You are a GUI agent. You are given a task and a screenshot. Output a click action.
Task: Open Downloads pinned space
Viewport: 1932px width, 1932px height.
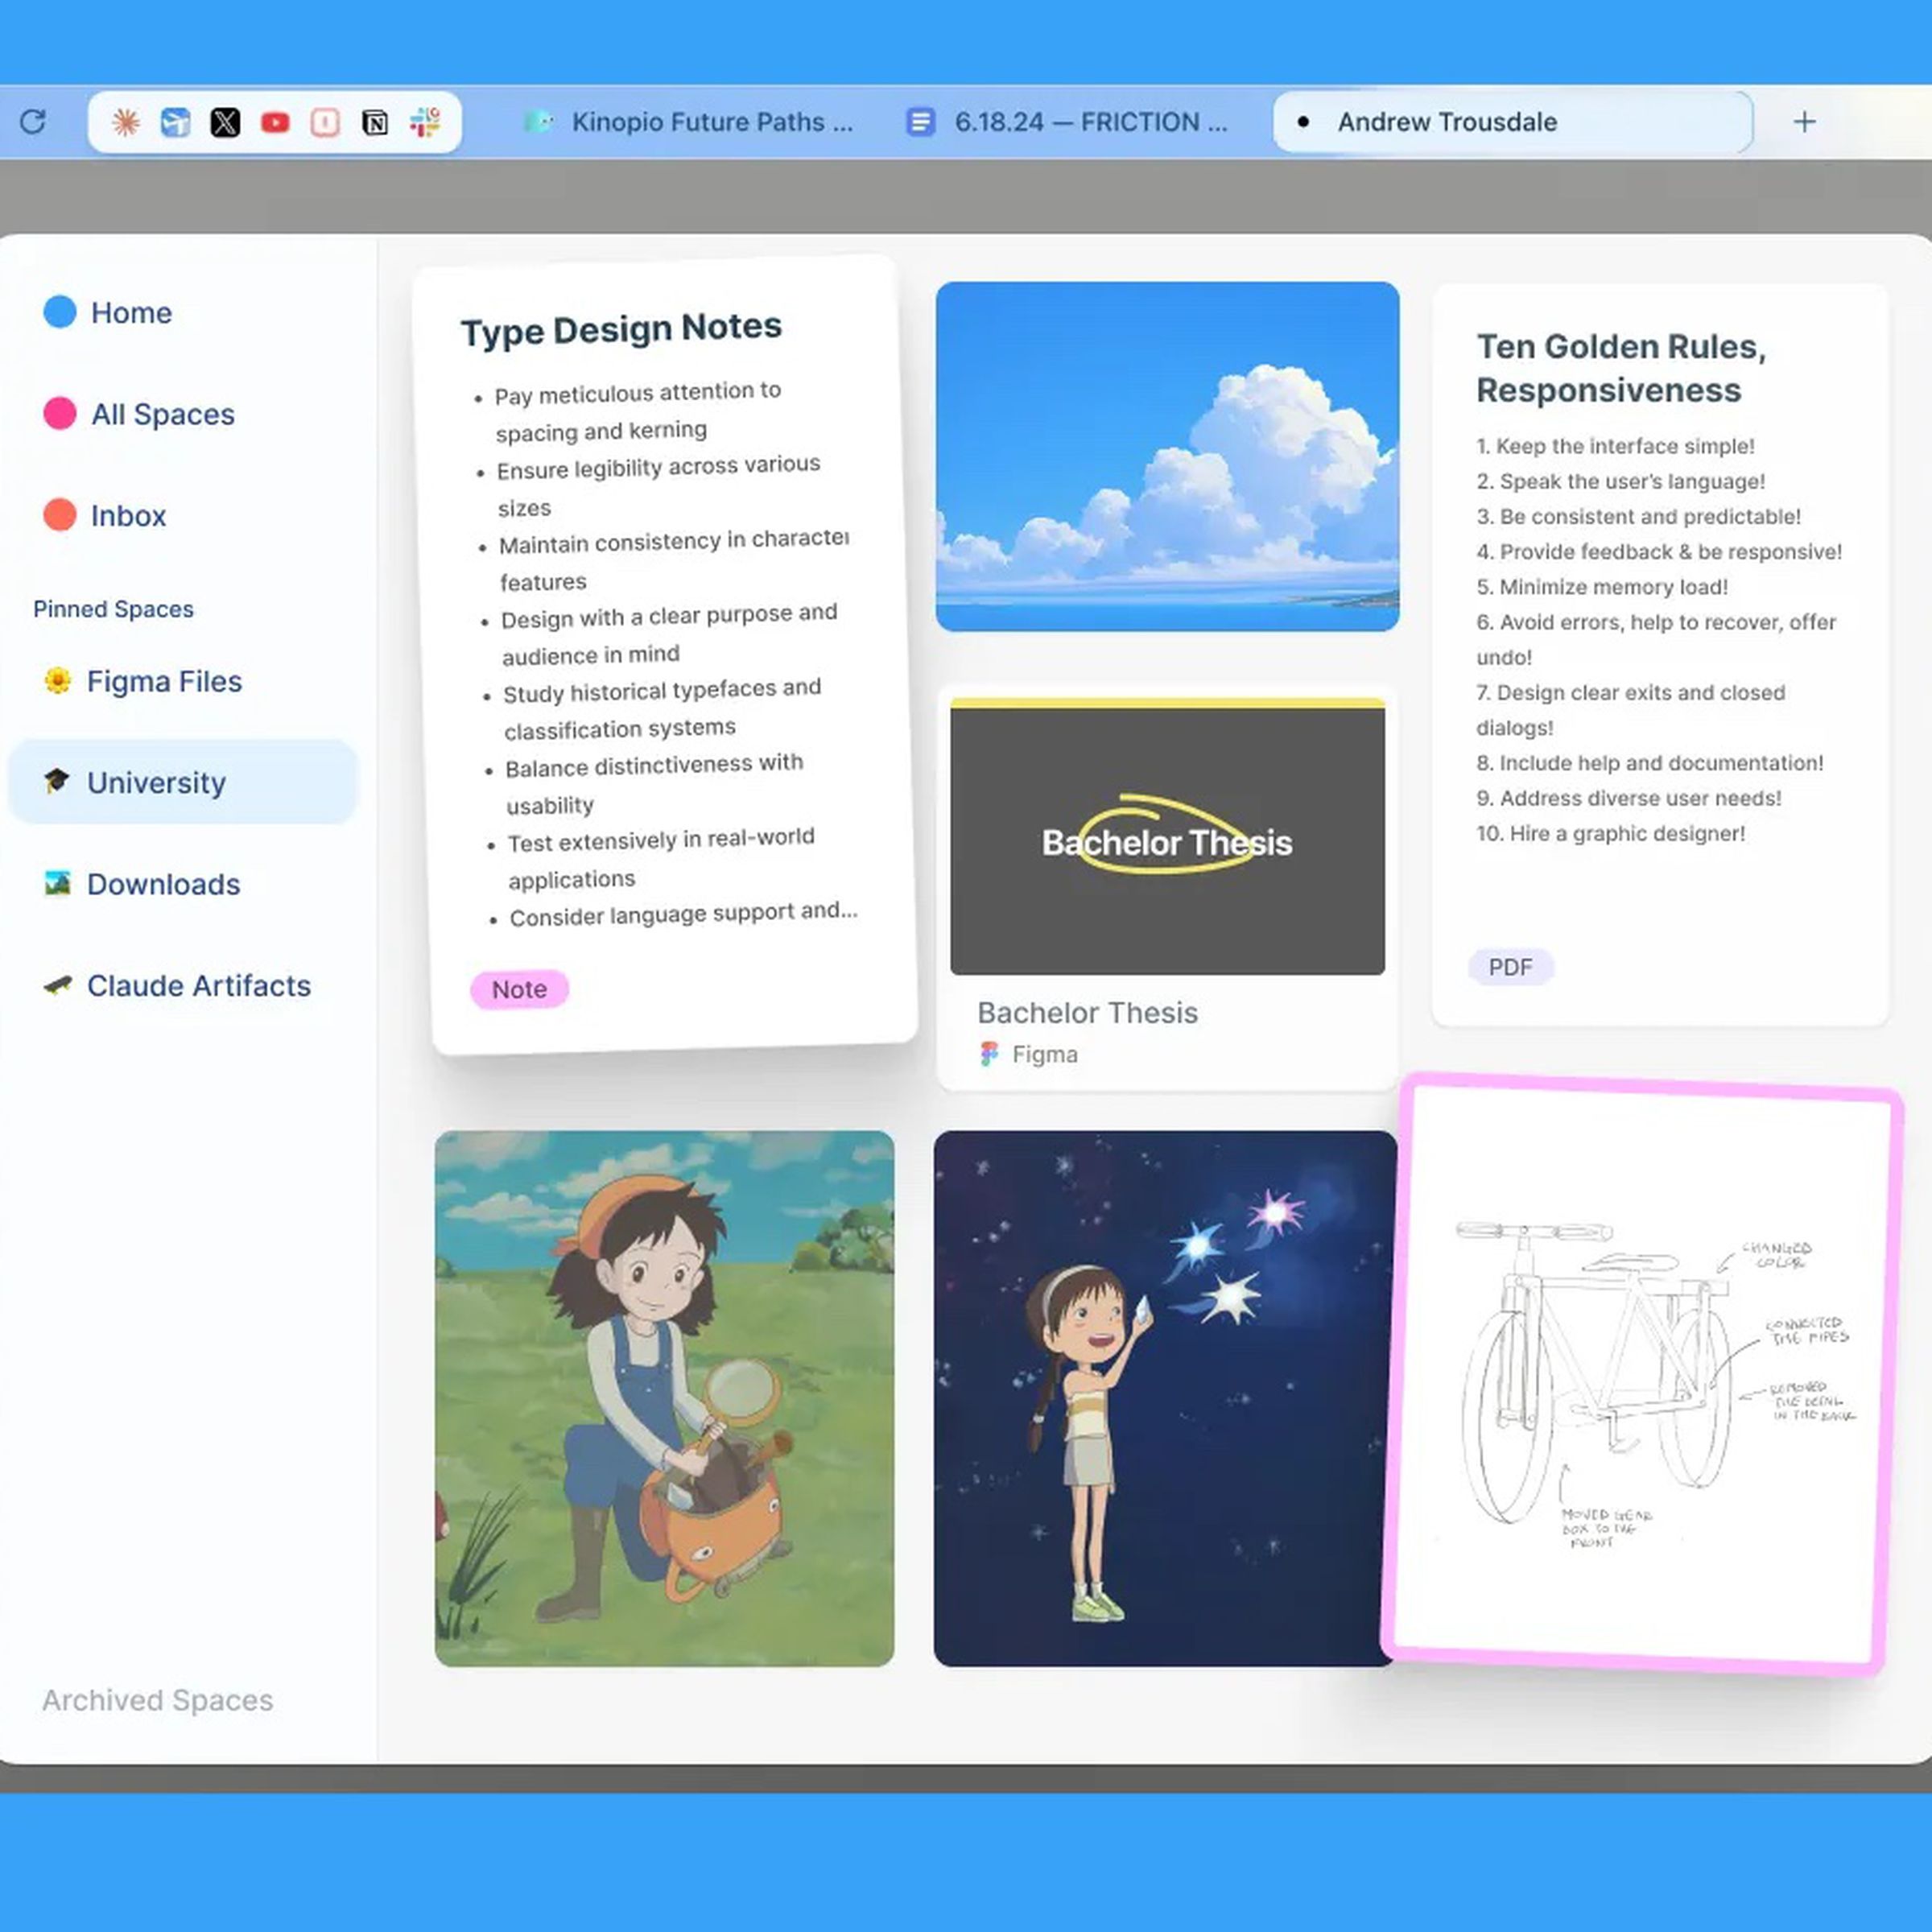[182, 884]
